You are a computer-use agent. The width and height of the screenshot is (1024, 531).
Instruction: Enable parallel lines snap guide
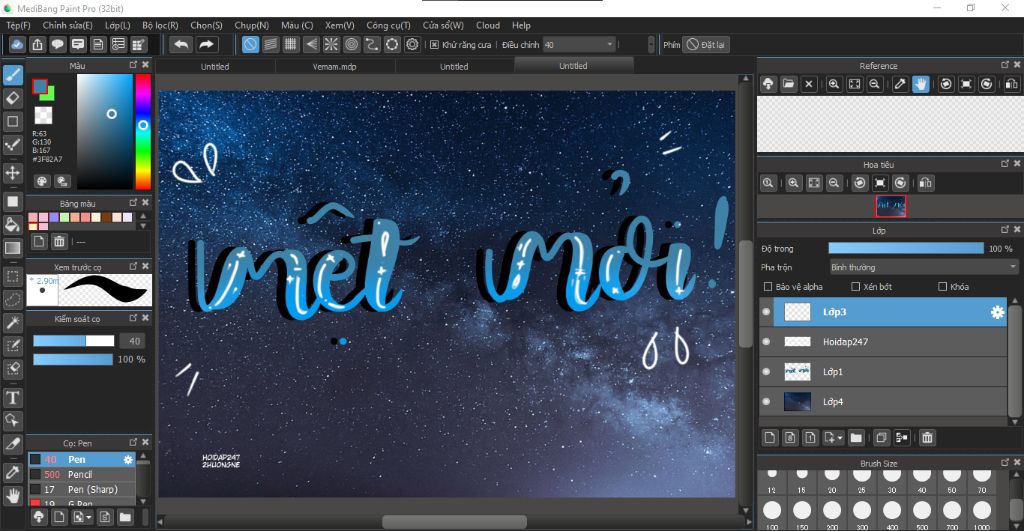[x=270, y=44]
